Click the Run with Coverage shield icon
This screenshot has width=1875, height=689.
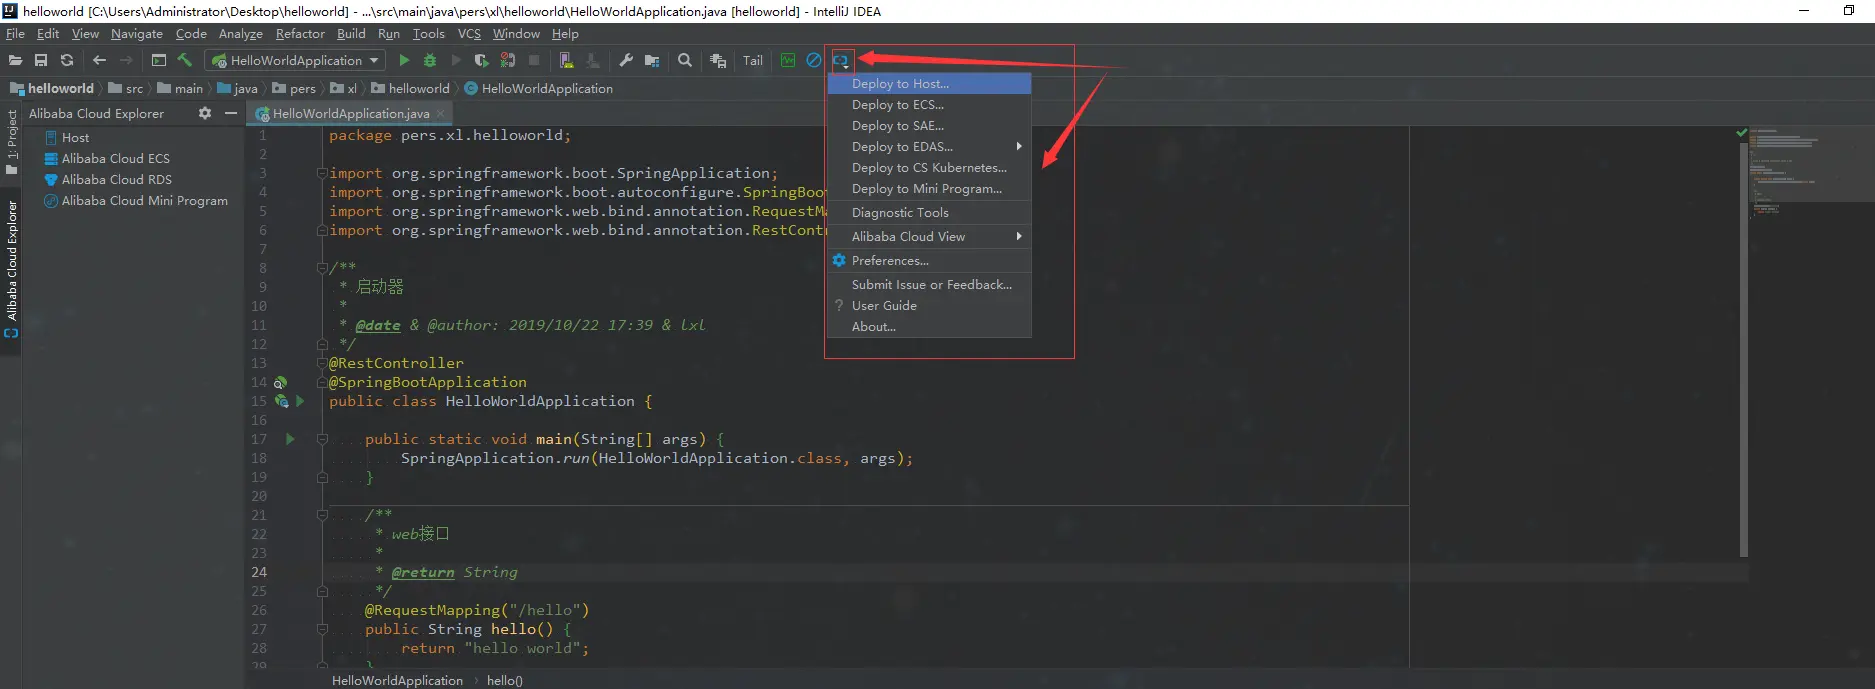(481, 60)
